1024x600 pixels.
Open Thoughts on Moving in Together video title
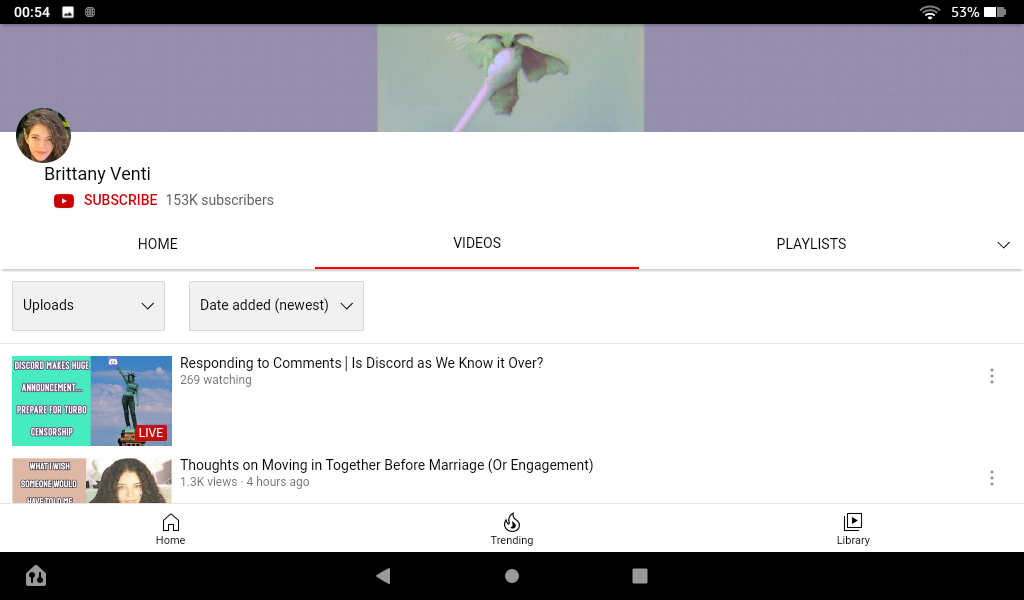(x=387, y=465)
